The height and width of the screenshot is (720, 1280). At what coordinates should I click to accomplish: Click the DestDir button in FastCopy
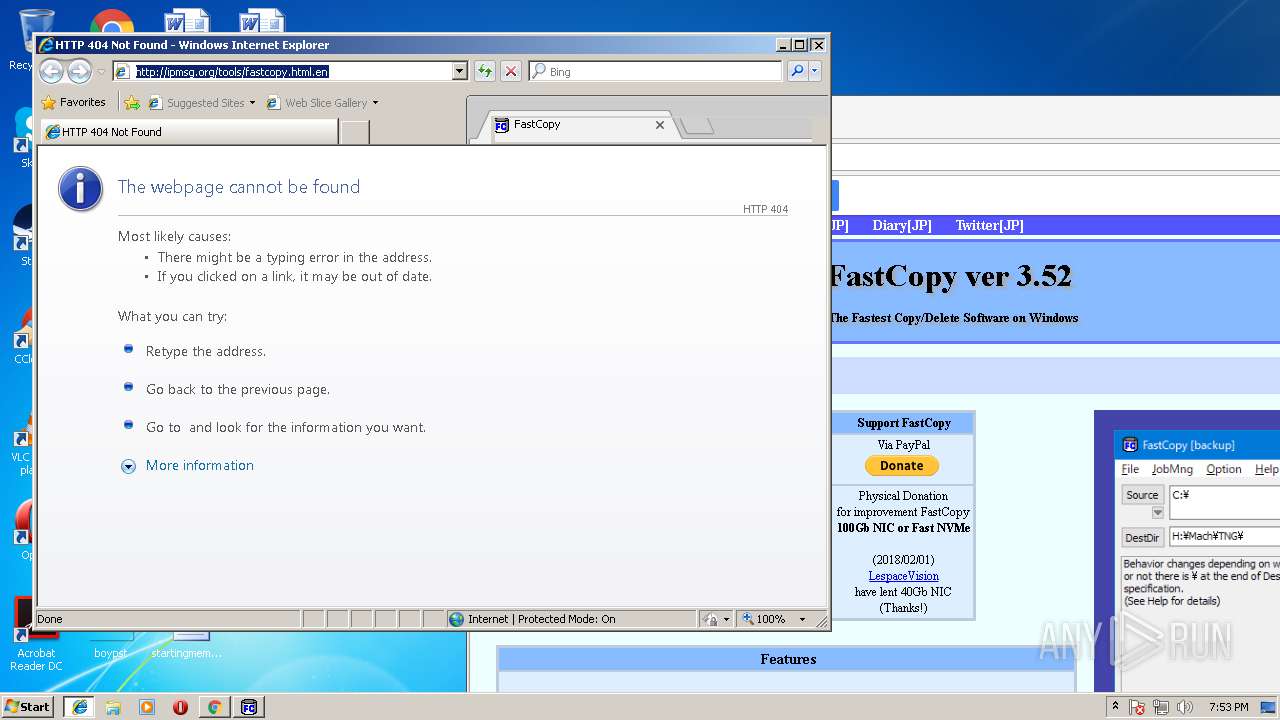[x=1142, y=537]
